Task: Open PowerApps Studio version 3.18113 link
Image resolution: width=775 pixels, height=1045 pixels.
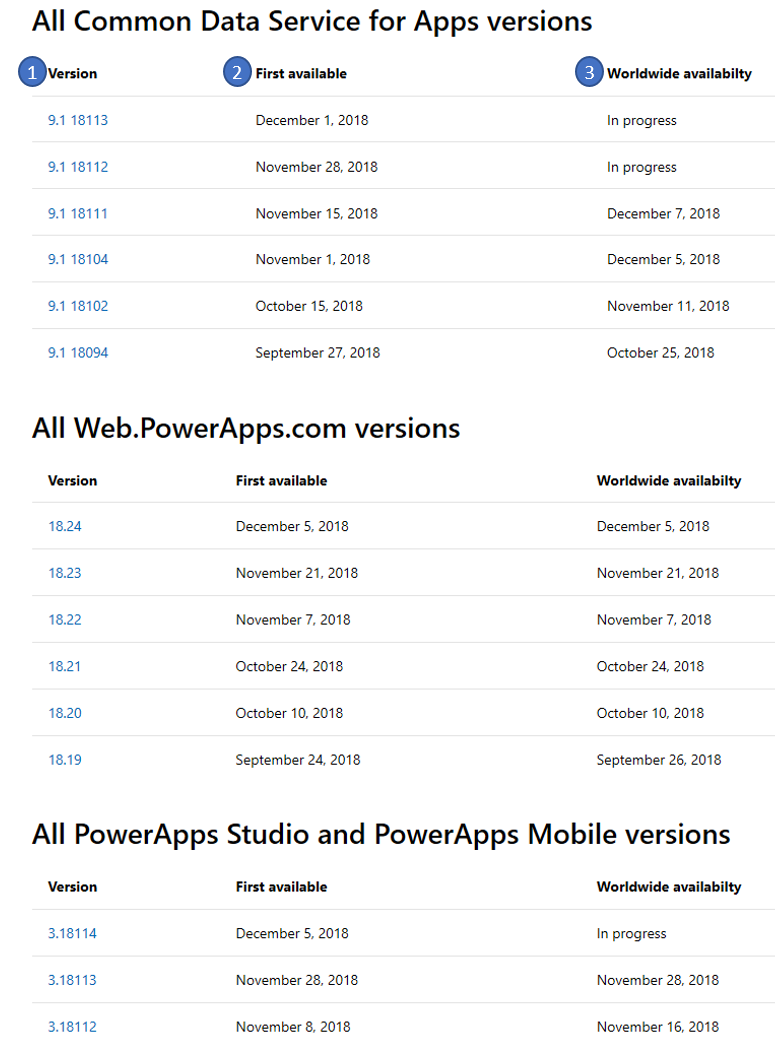Action: click(72, 980)
